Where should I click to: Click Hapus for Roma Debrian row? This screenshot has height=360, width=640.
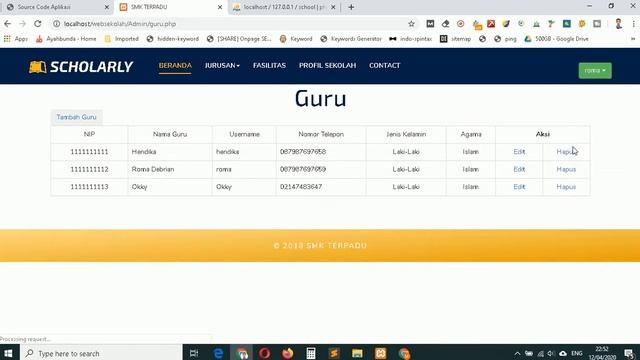point(566,169)
